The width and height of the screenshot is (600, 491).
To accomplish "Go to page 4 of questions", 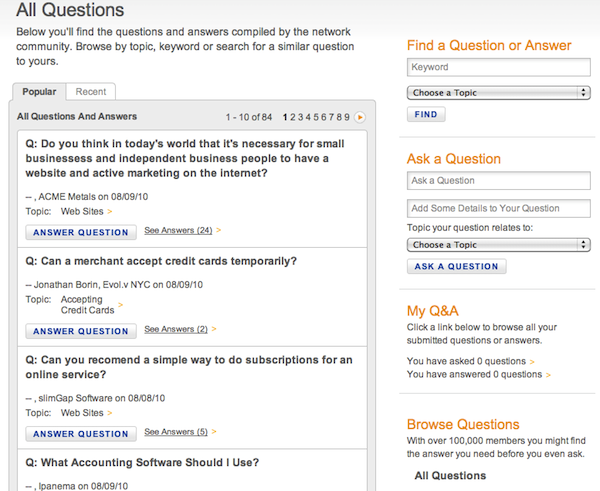I will pyautogui.click(x=308, y=117).
